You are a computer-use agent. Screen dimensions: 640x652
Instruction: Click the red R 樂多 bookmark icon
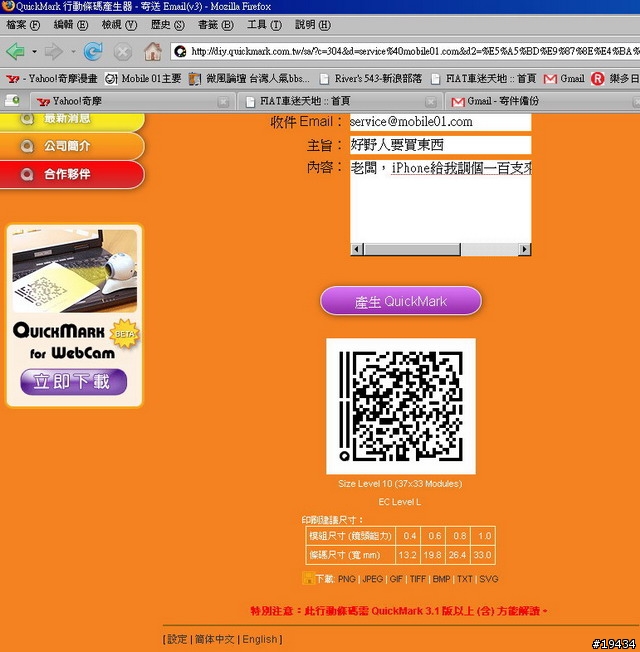click(598, 78)
